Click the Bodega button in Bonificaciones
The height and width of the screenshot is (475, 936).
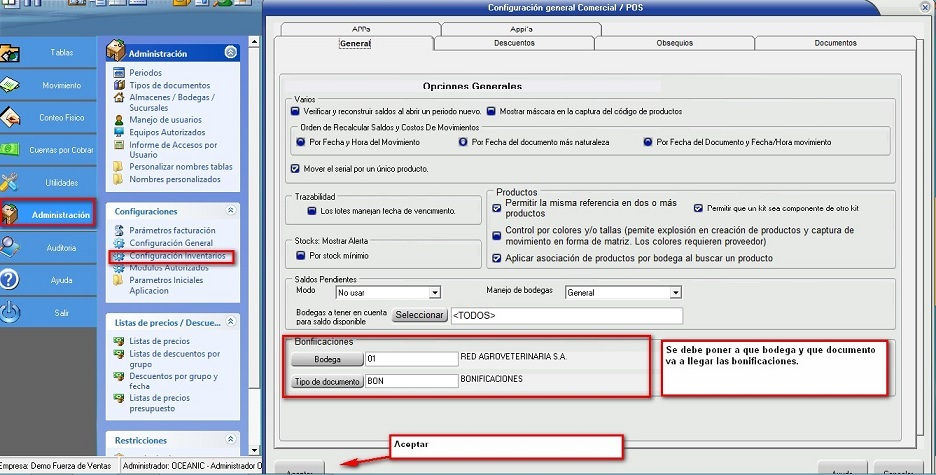pyautogui.click(x=327, y=358)
